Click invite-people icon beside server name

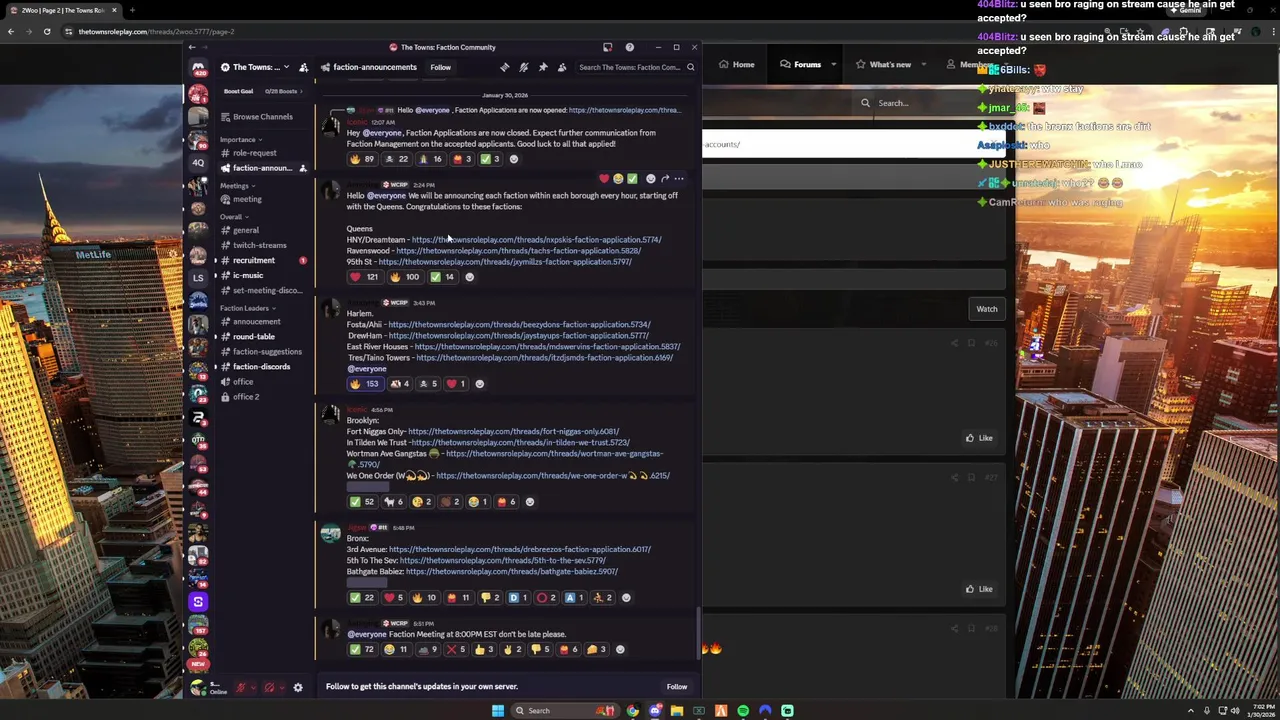point(303,67)
